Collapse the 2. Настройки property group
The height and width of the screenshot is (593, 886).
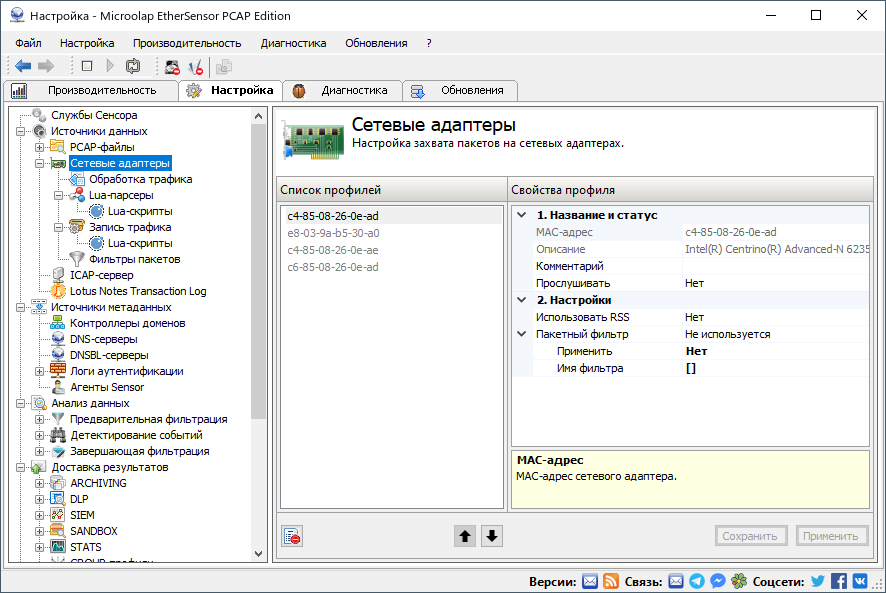[x=520, y=299]
